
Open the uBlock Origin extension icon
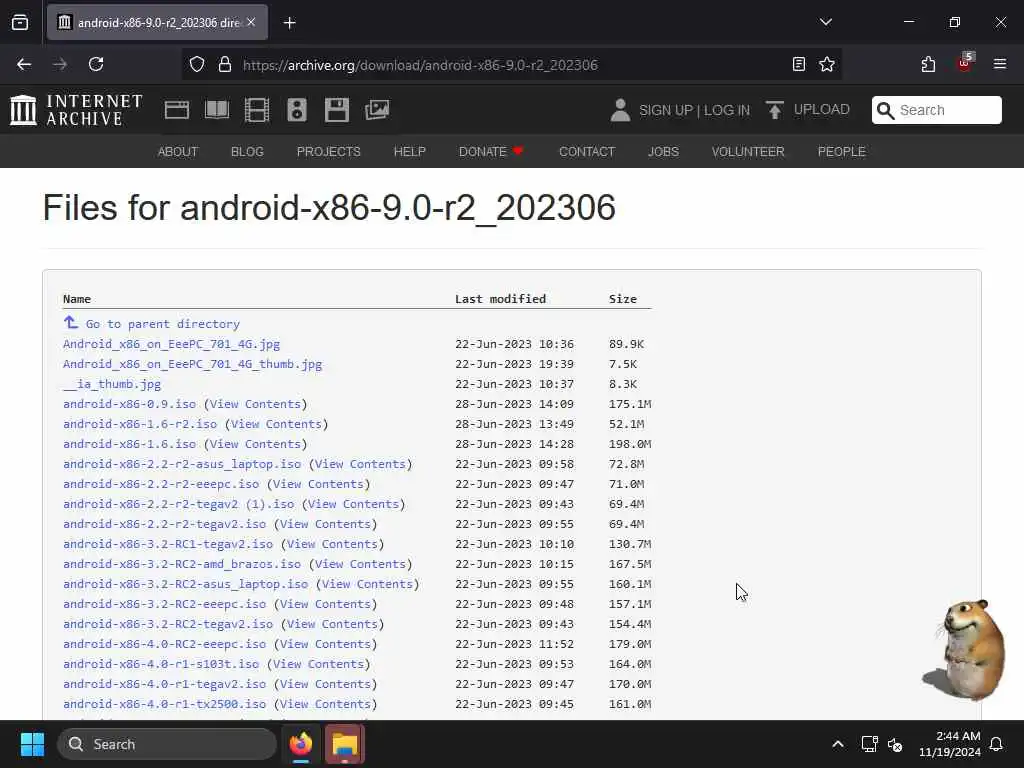coord(965,63)
